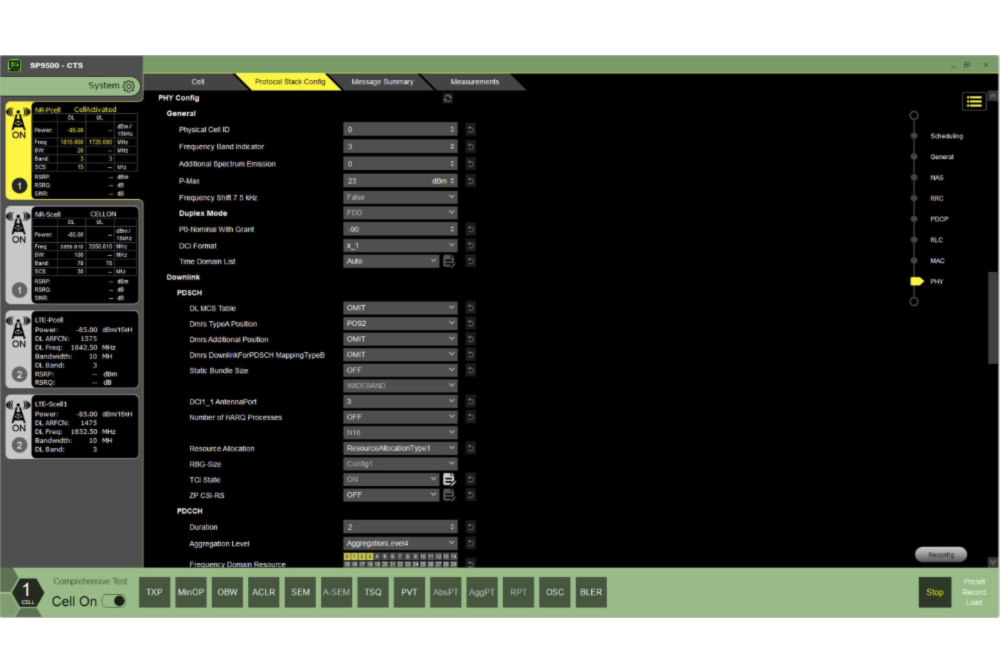1000x672 pixels.
Task: Open the Measurements tab
Action: [474, 82]
